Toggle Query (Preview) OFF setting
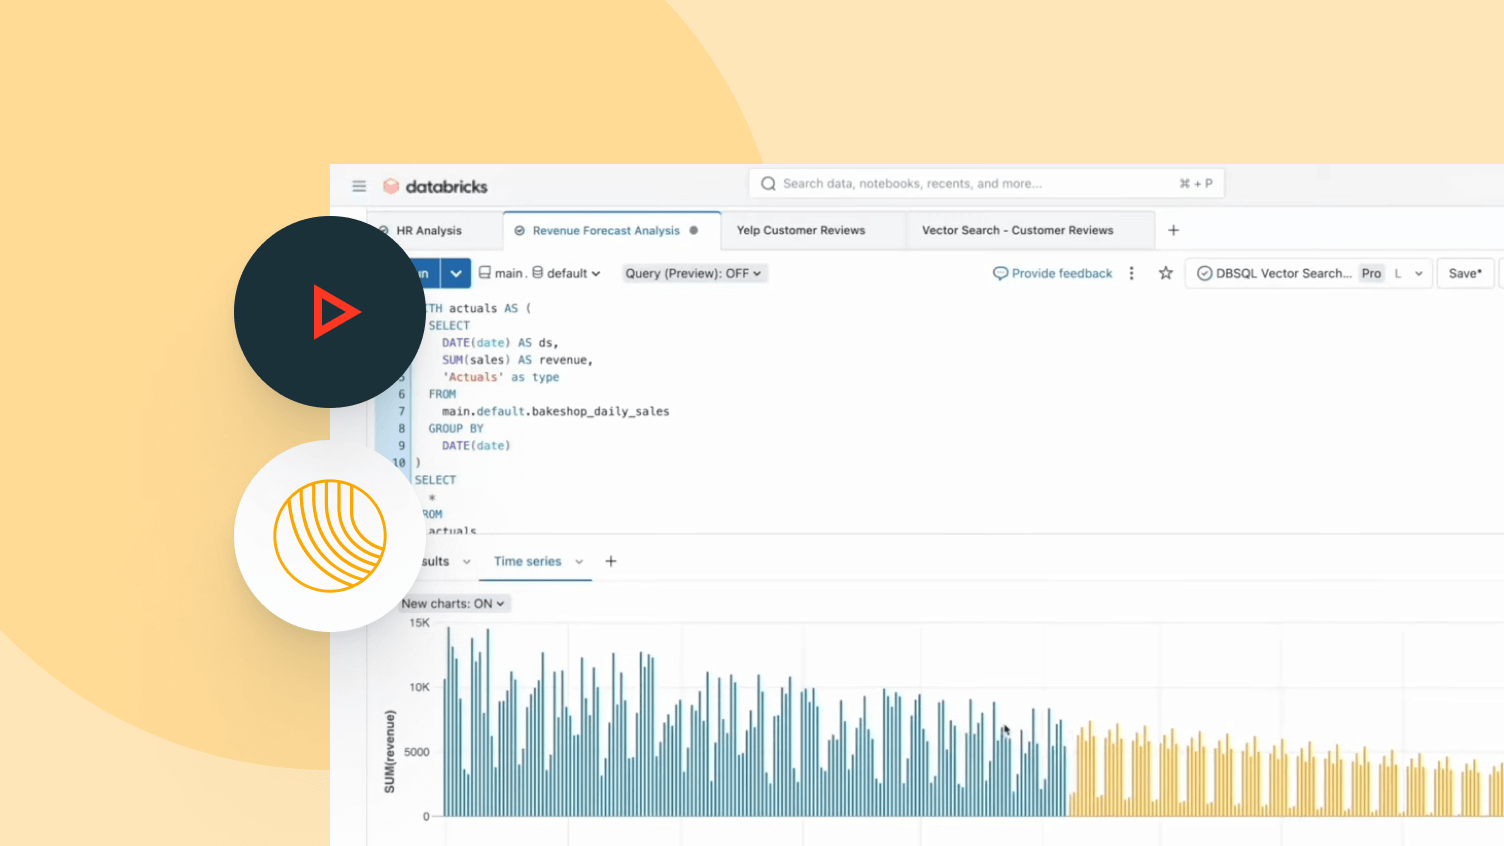The height and width of the screenshot is (846, 1504). click(x=693, y=273)
